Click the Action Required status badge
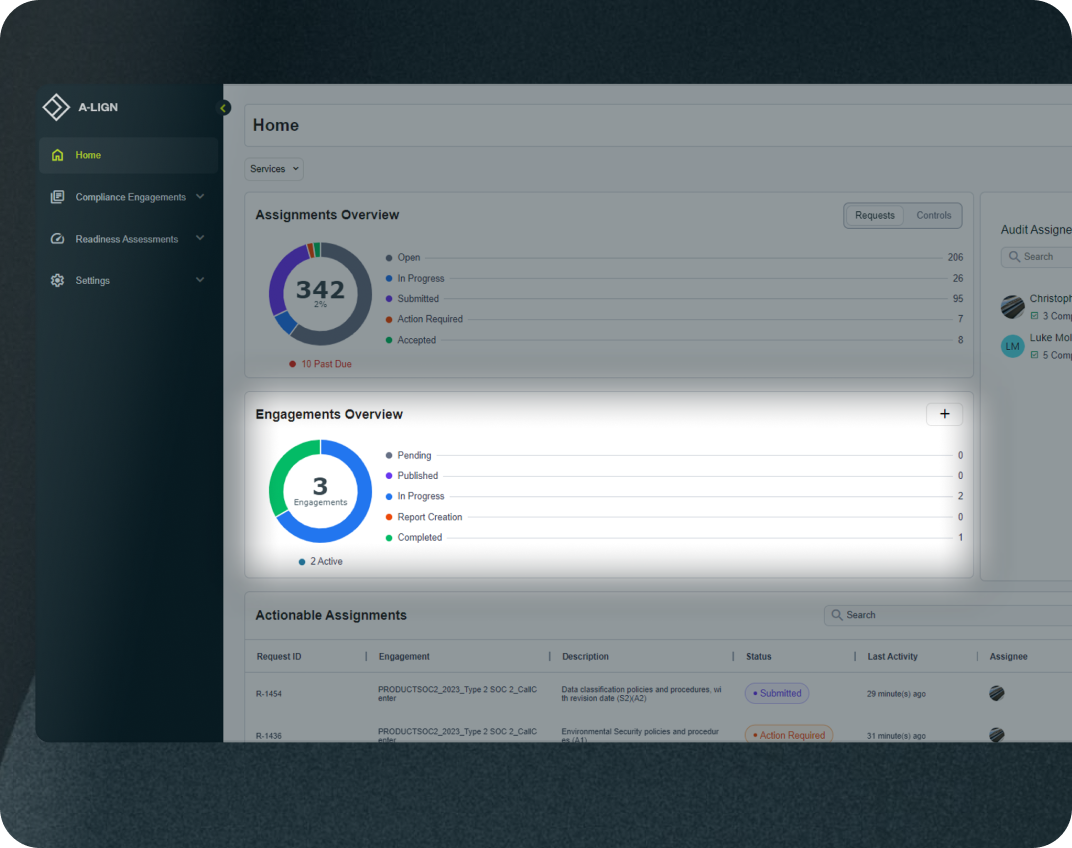 pos(789,734)
